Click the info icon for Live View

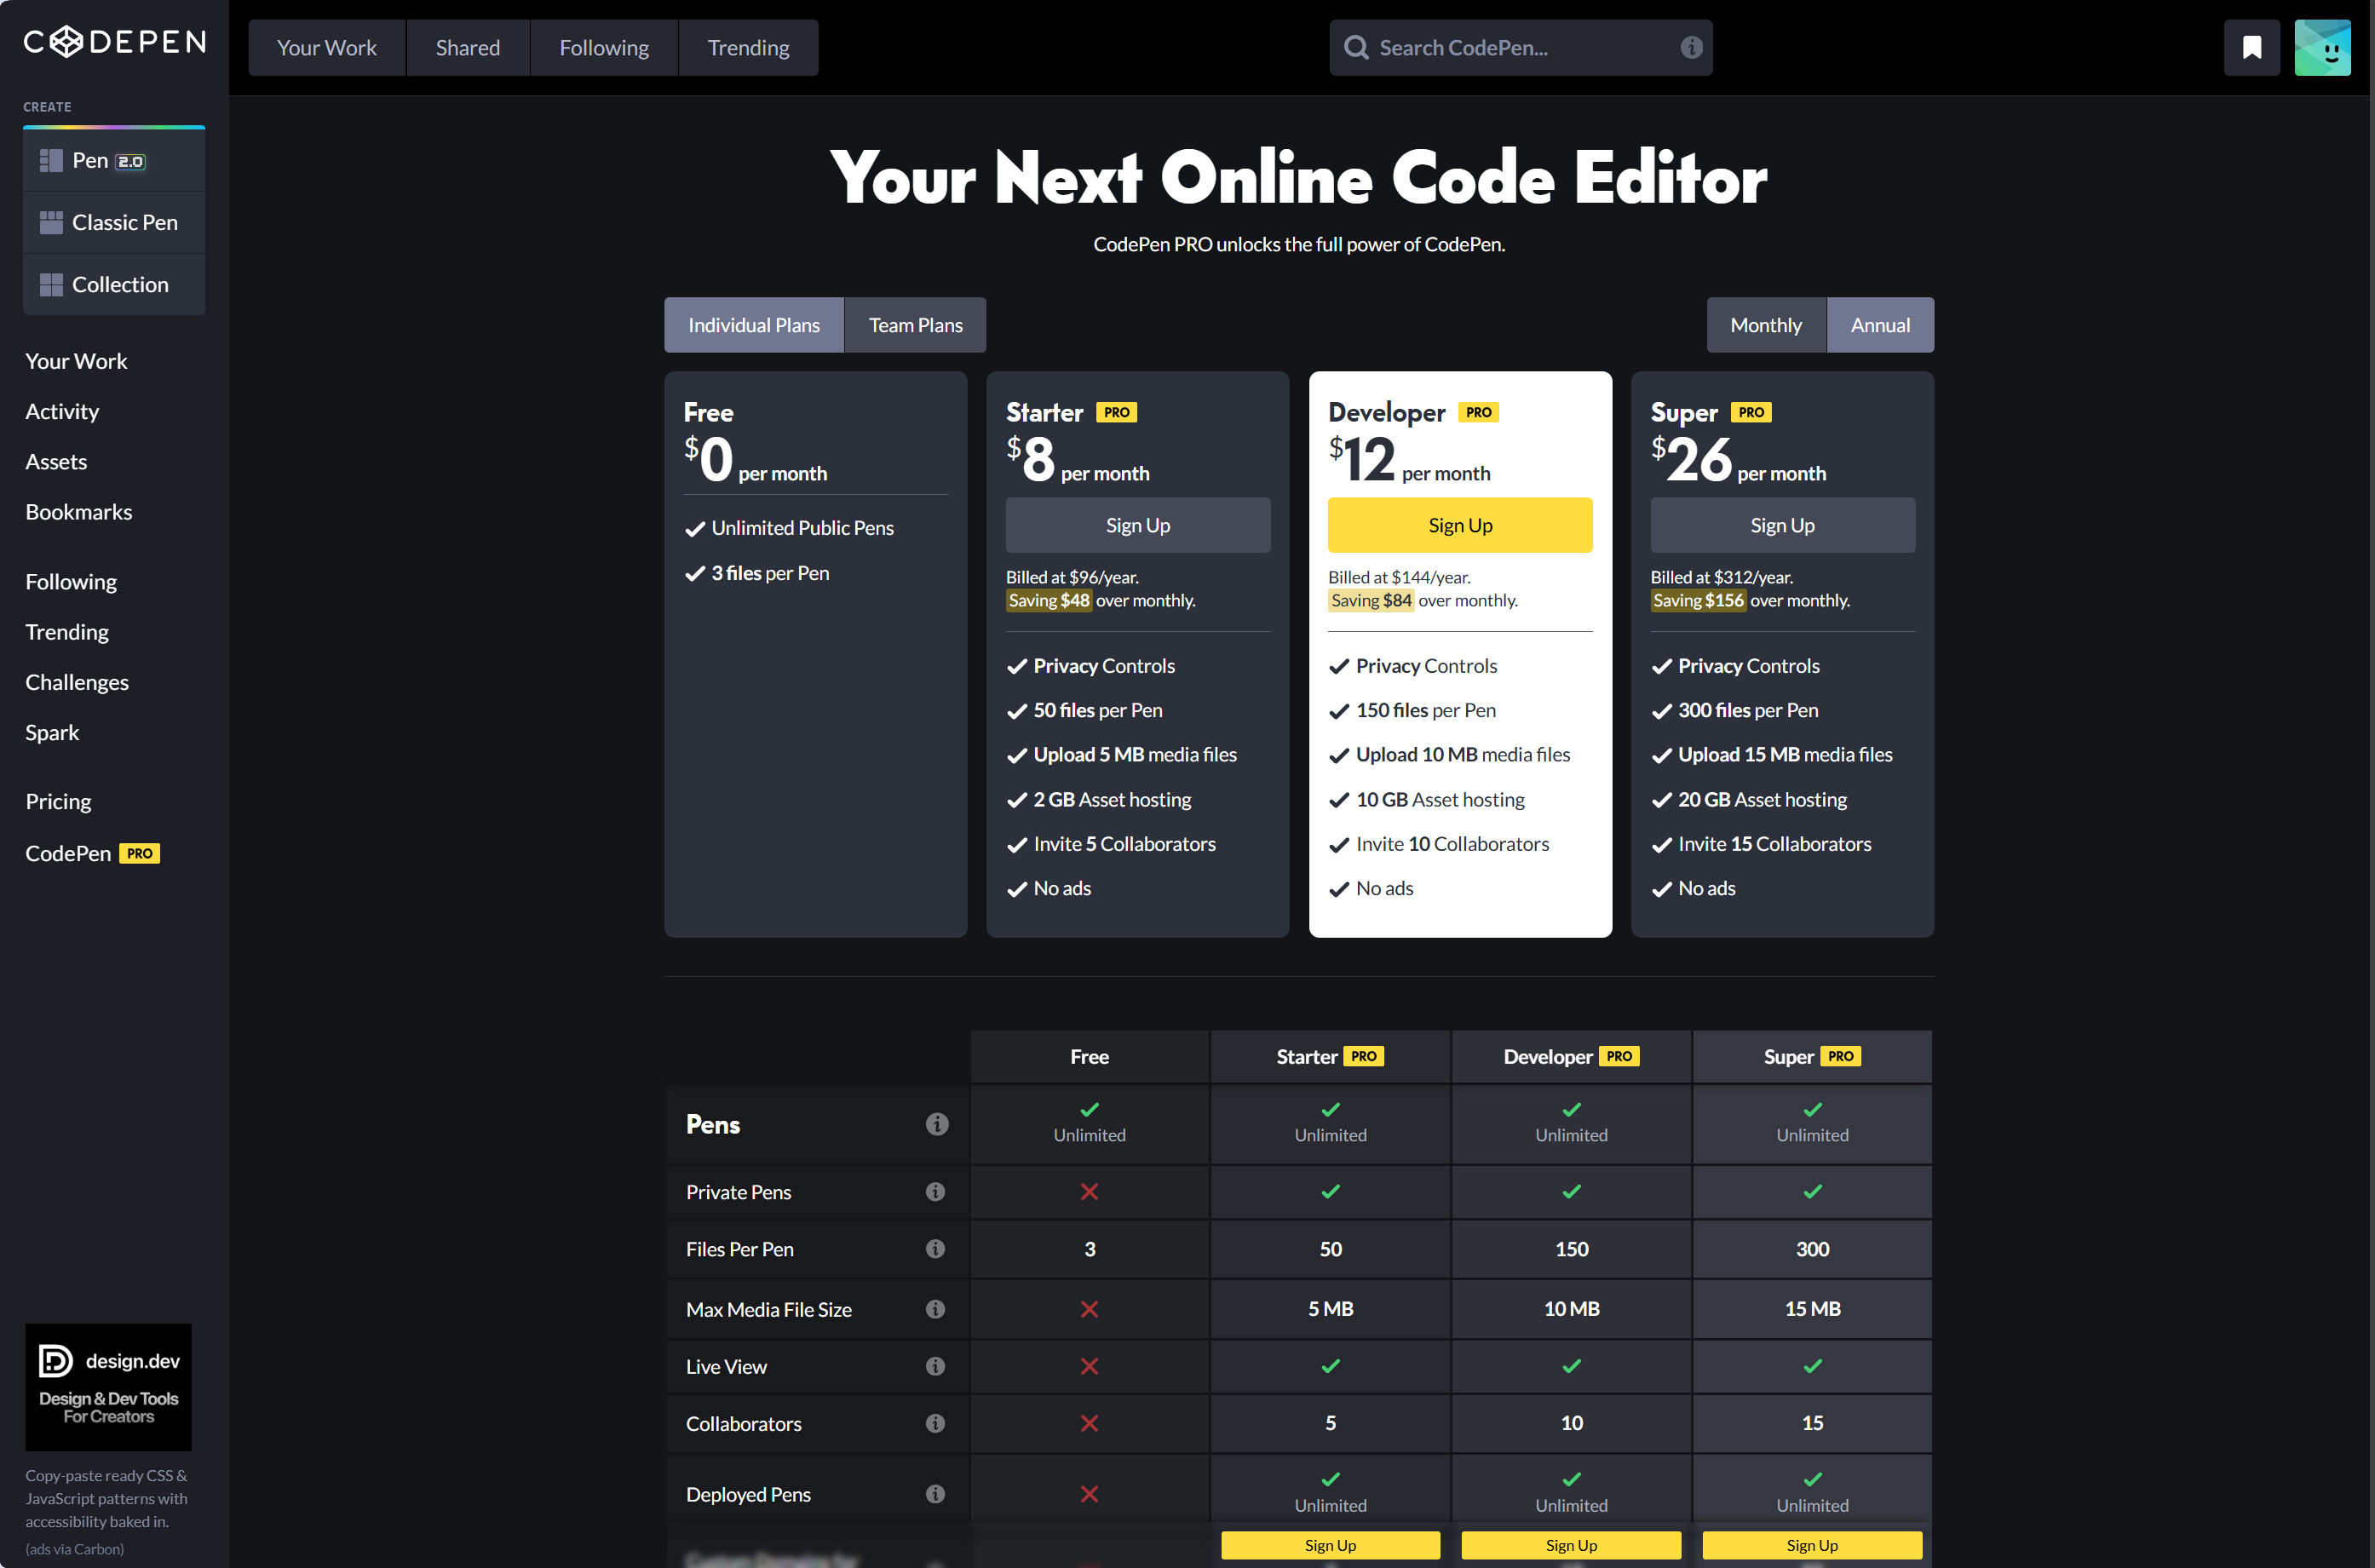tap(935, 1366)
